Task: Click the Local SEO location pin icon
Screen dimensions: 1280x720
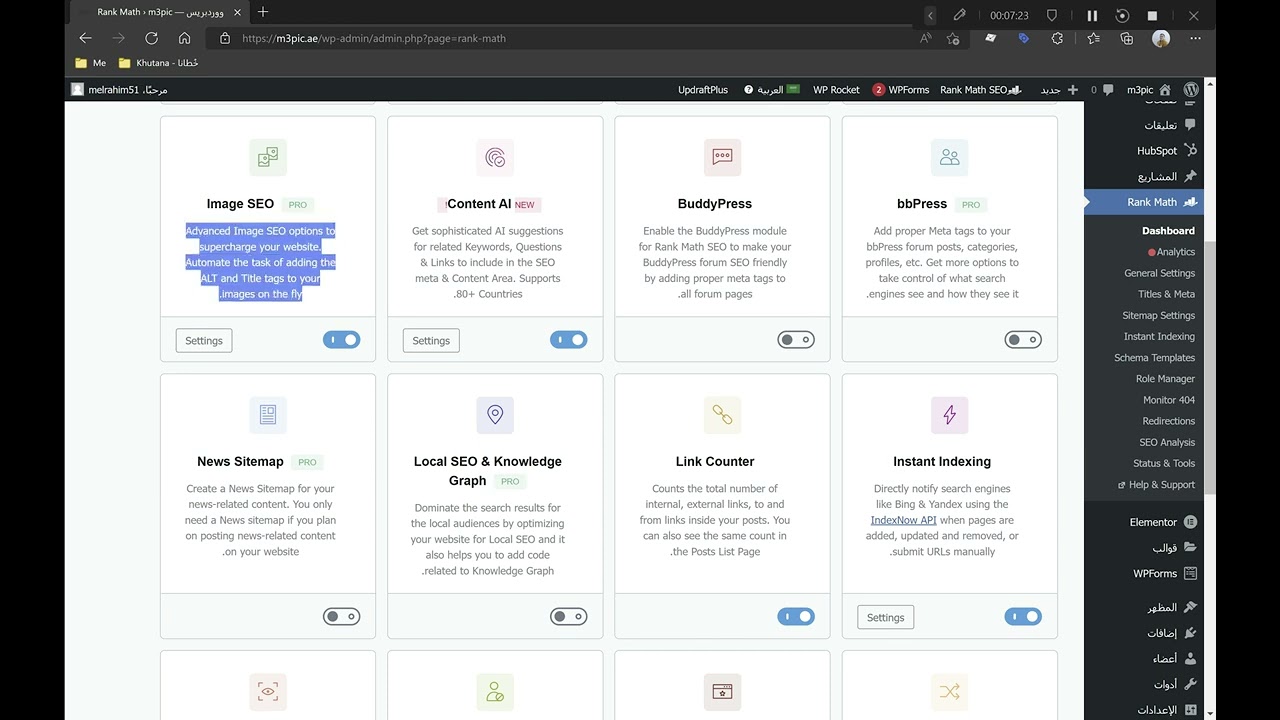Action: point(495,415)
